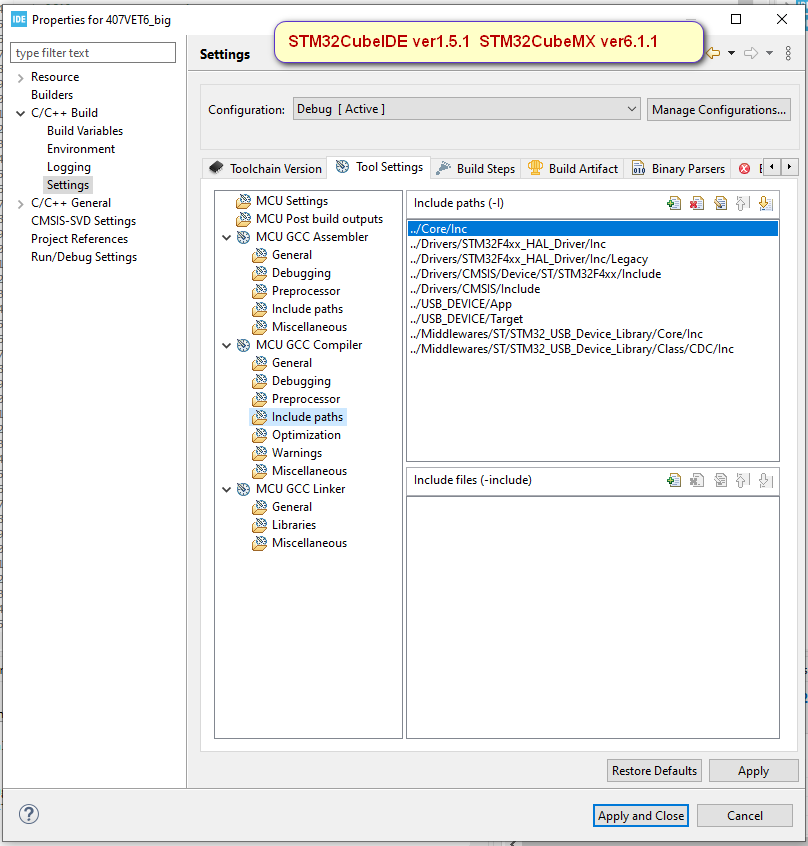Switch to the Tool Settings tab
The height and width of the screenshot is (846, 808).
(379, 167)
